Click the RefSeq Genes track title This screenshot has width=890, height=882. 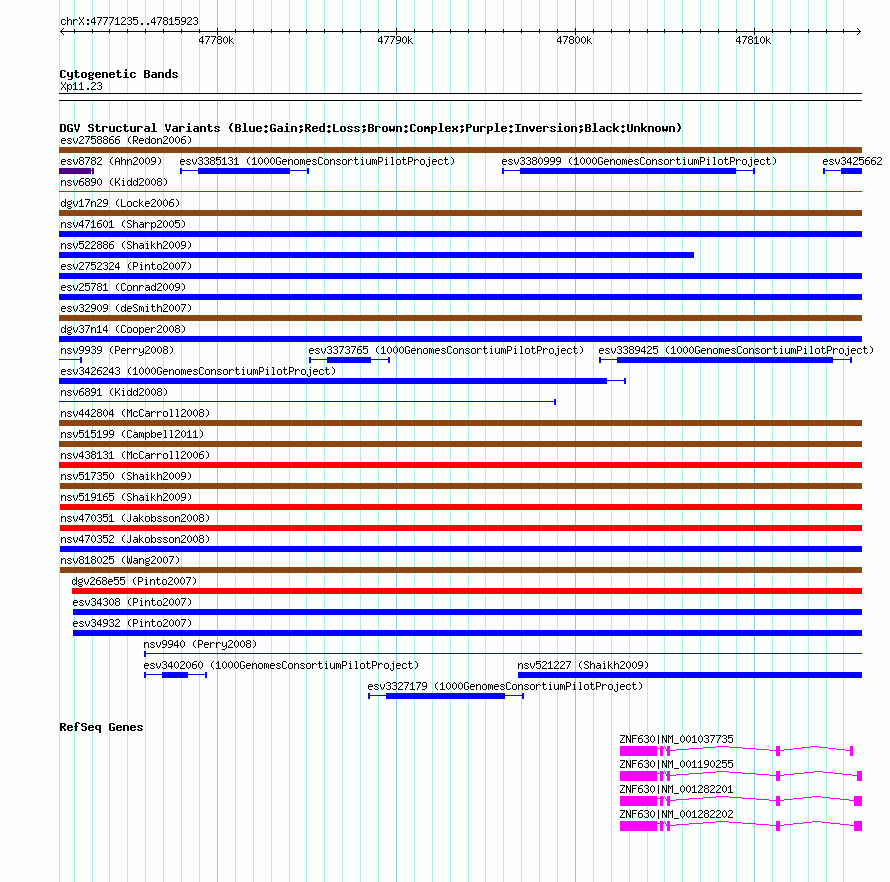pos(101,727)
